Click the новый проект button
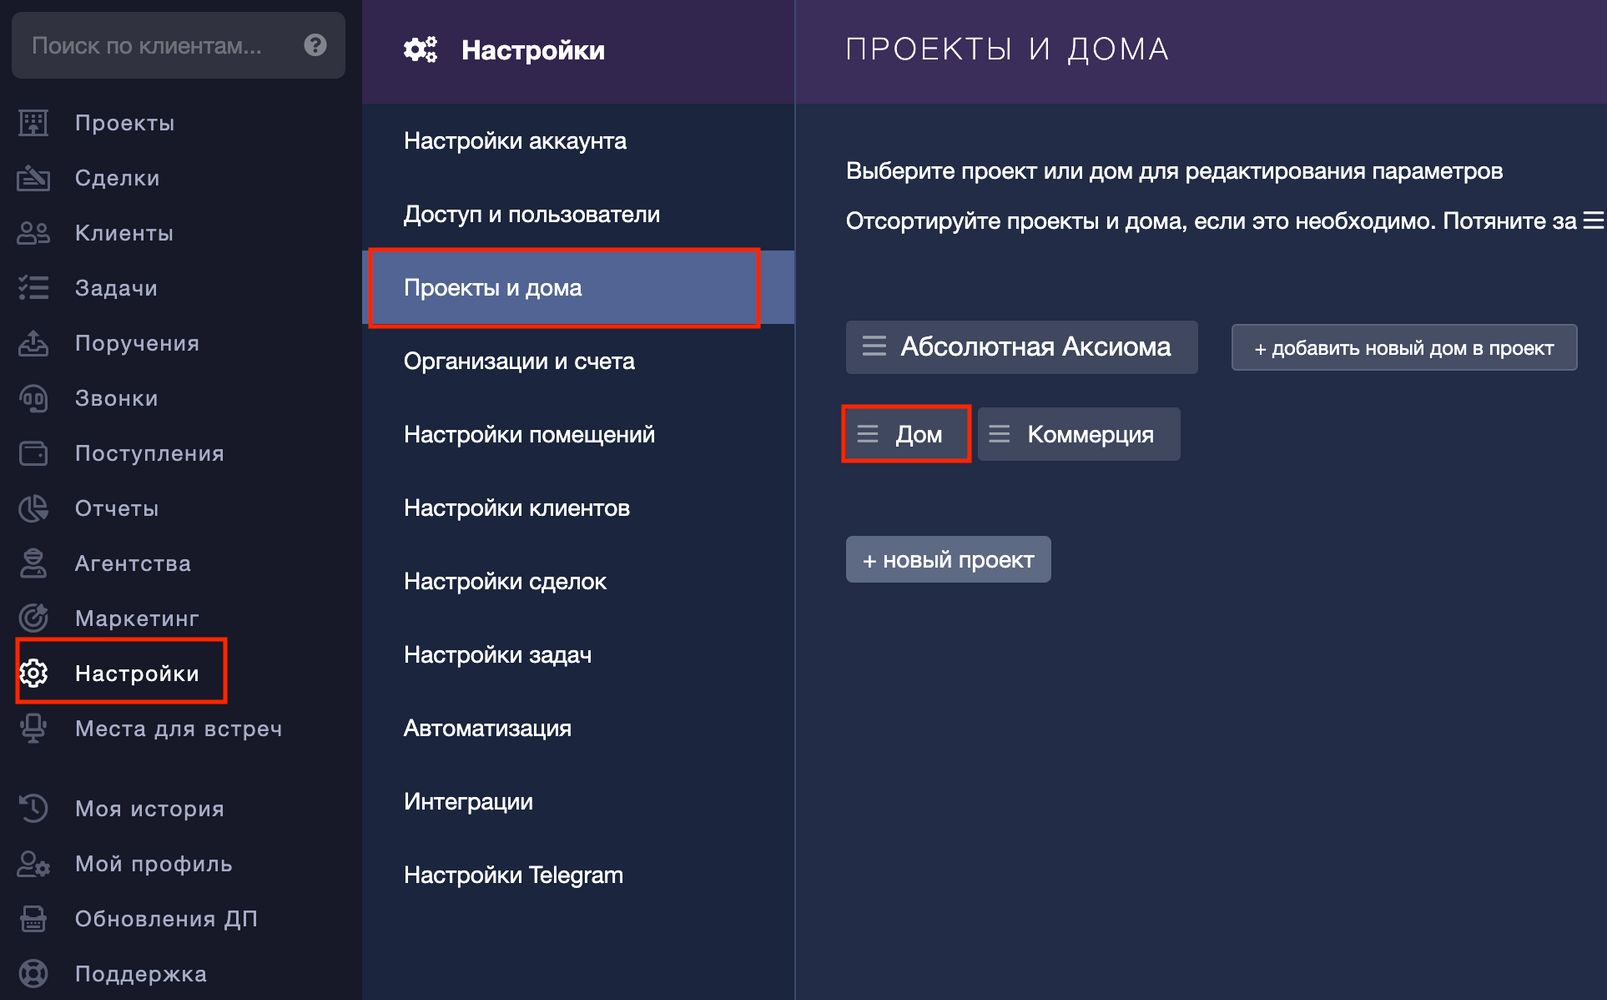Viewport: 1607px width, 1000px height. tap(948, 559)
